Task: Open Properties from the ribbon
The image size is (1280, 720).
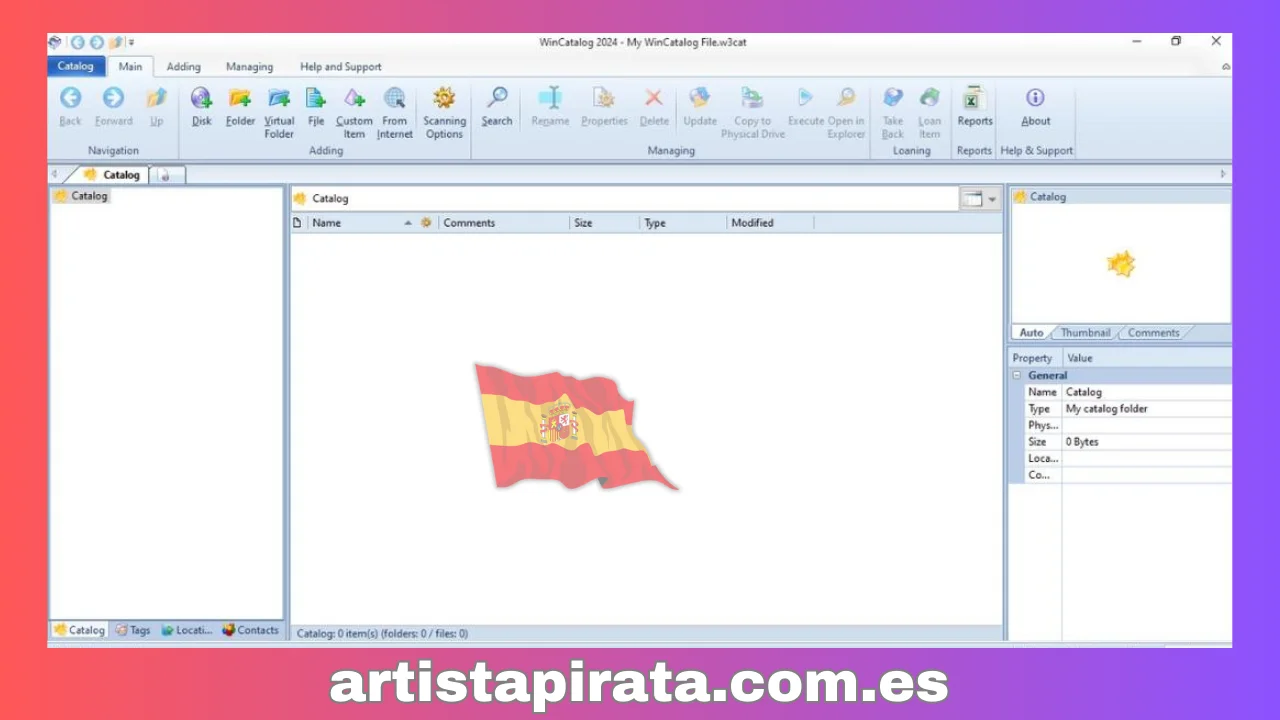Action: [x=604, y=98]
